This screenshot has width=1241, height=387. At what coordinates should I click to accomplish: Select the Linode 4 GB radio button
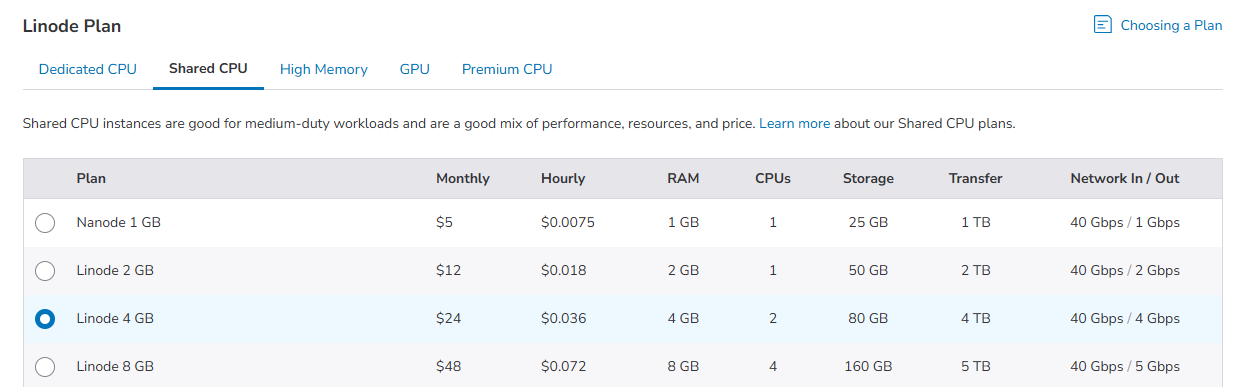[x=45, y=319]
